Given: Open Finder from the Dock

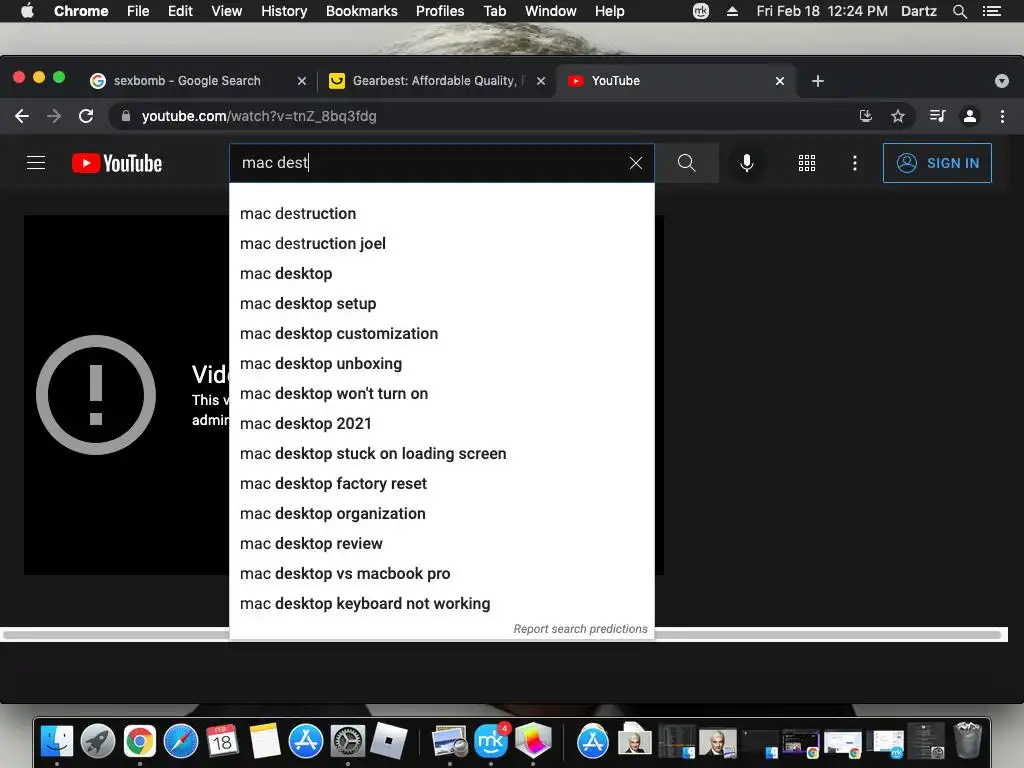Looking at the screenshot, I should (x=57, y=741).
